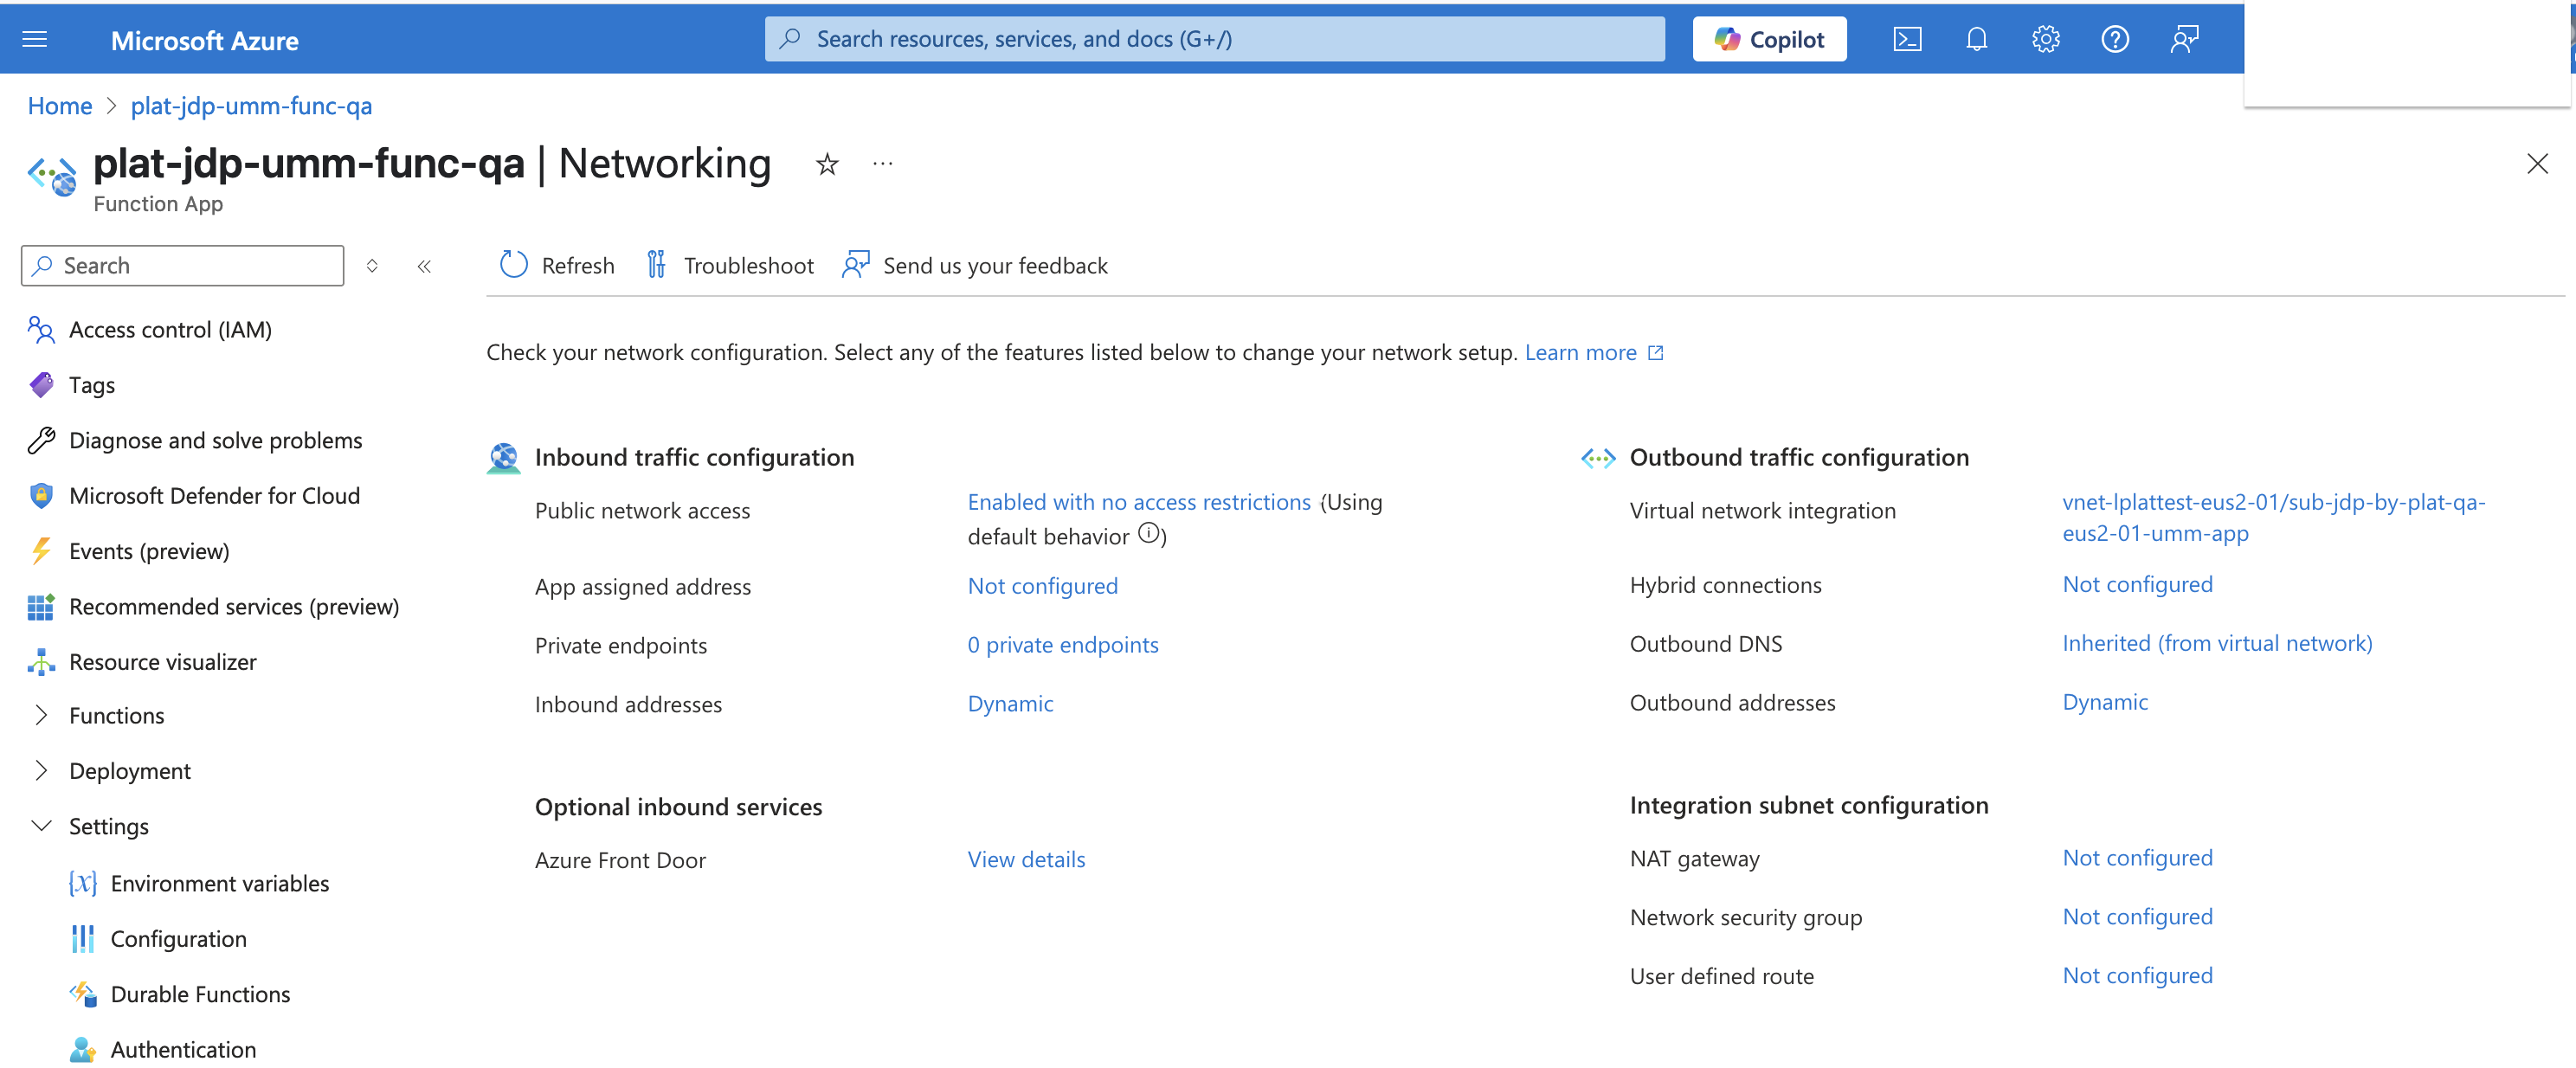Click the Copilot button
2576x1068 pixels.
1769,40
